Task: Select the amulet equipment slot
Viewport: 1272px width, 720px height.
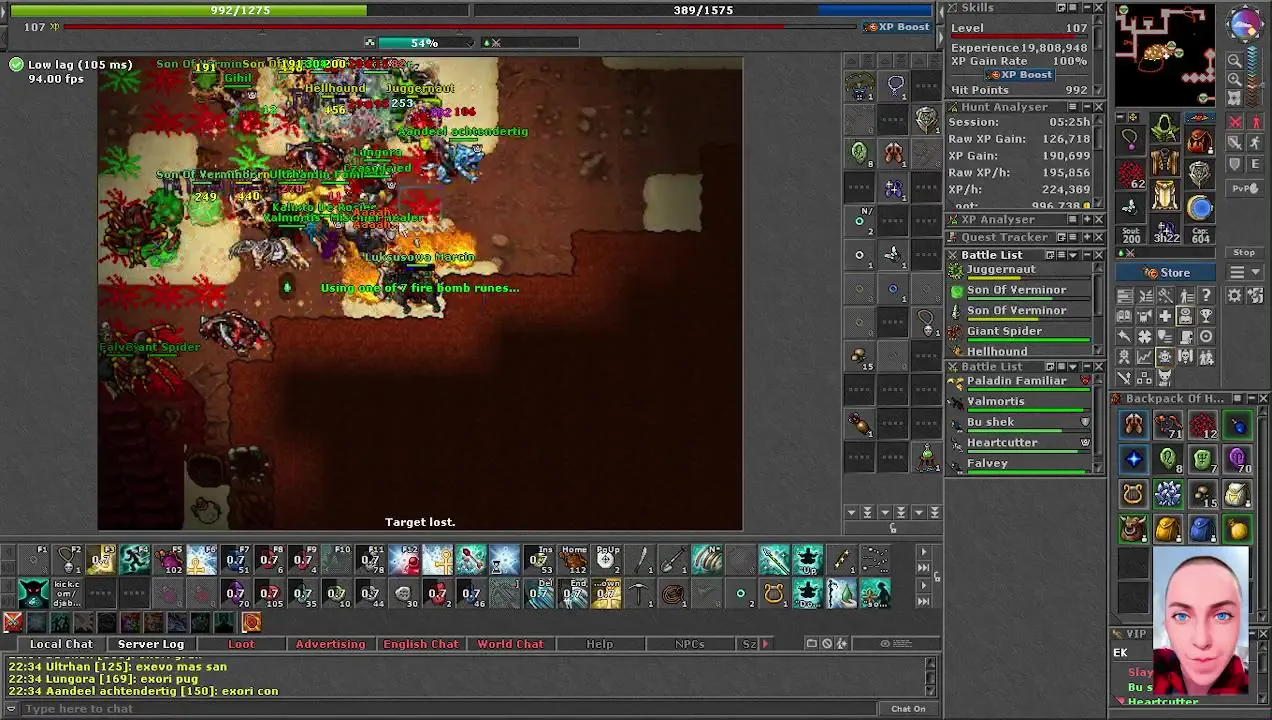Action: click(1130, 139)
